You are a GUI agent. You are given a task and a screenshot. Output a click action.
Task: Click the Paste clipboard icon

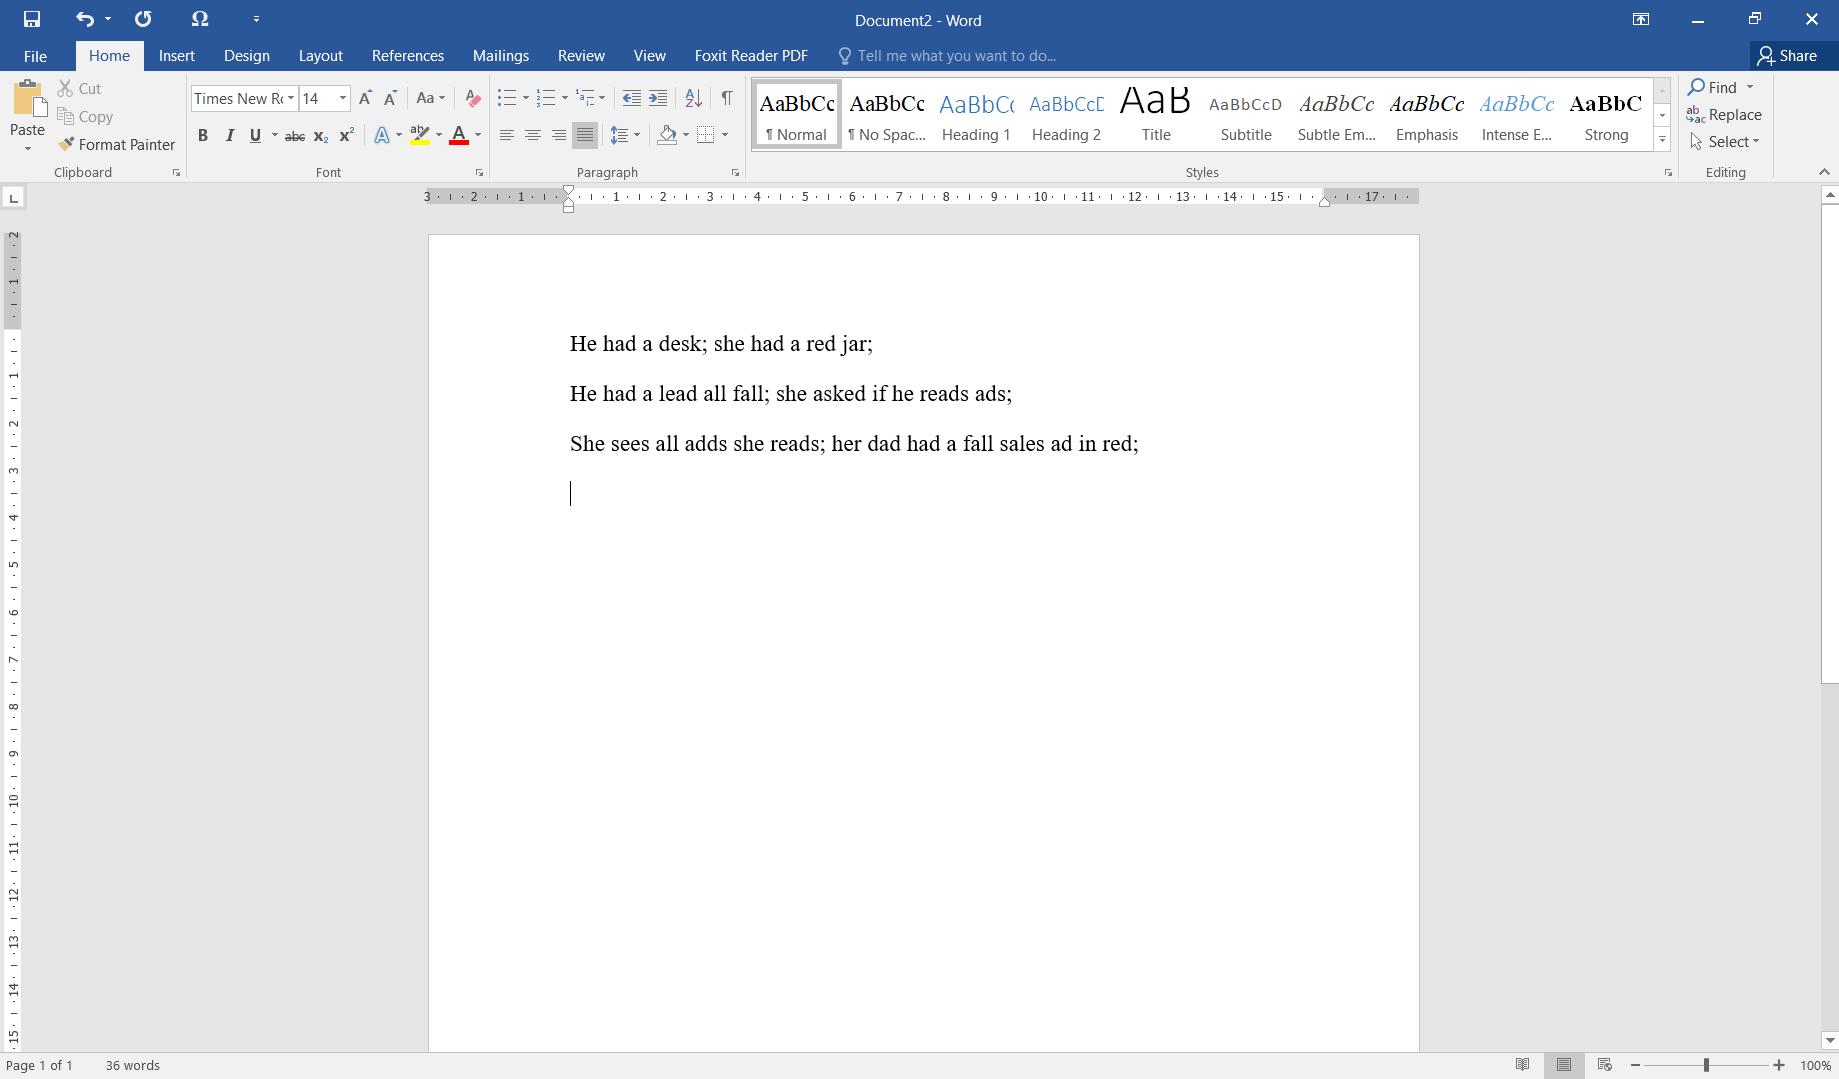[27, 100]
